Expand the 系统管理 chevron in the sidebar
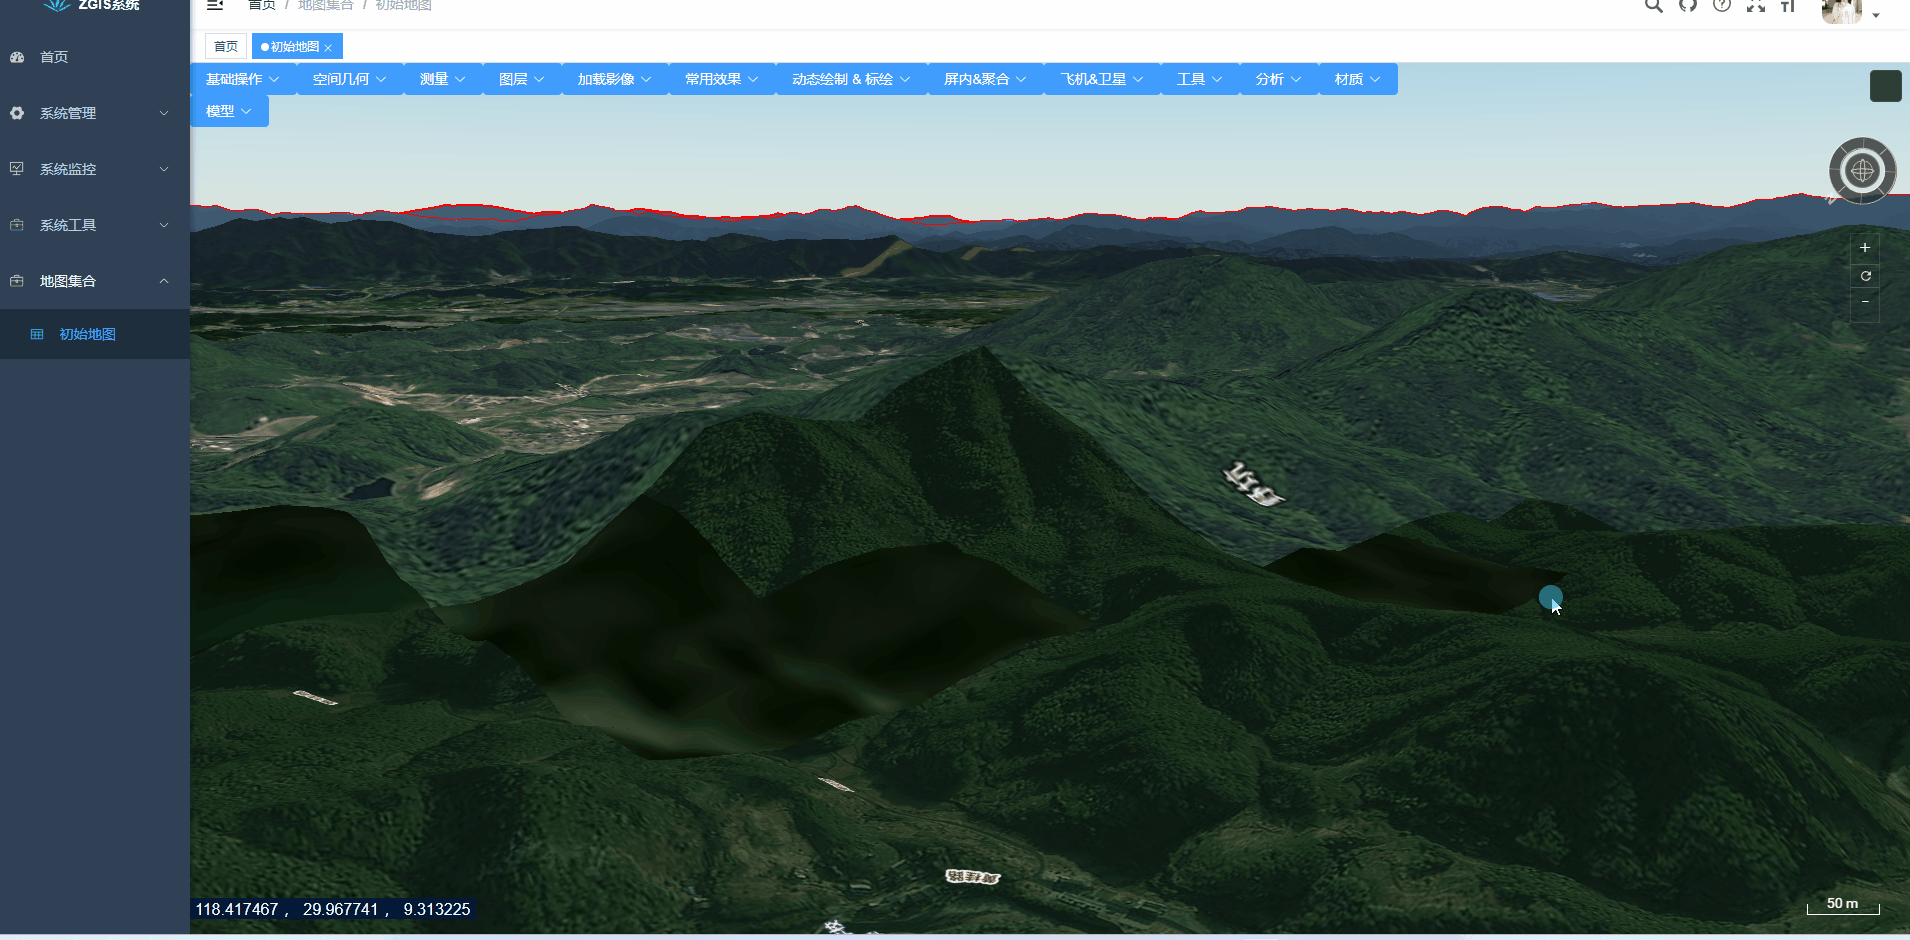 pyautogui.click(x=164, y=113)
